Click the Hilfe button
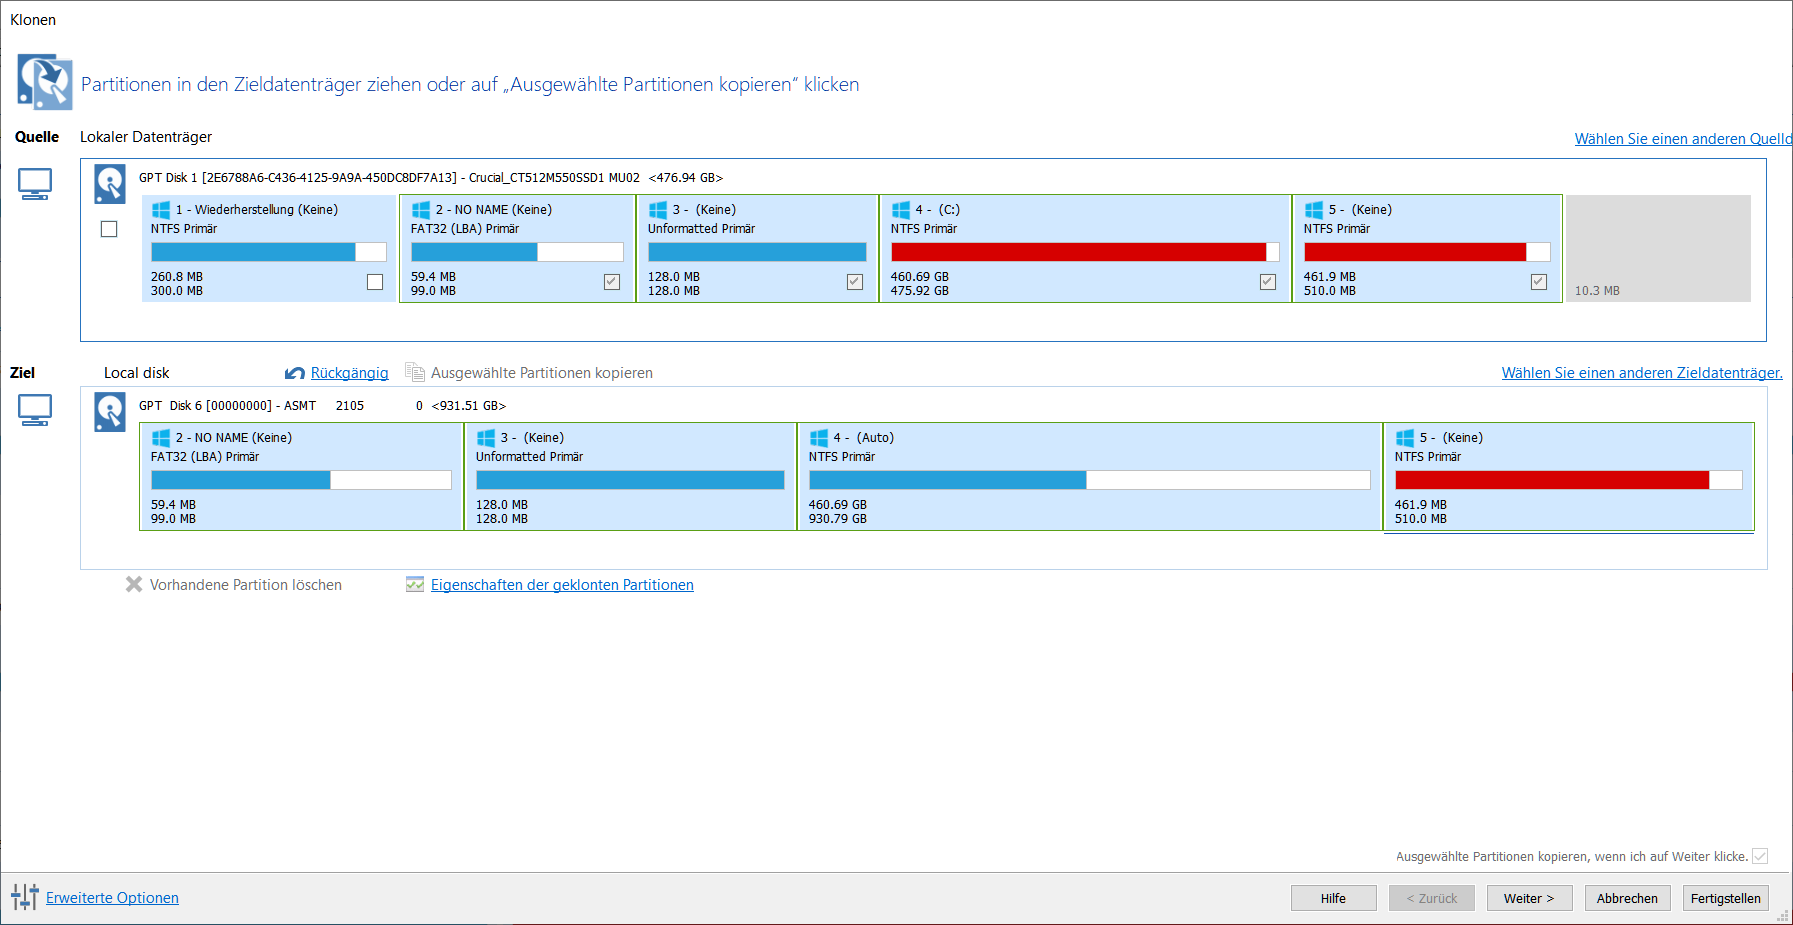1793x925 pixels. point(1333,898)
